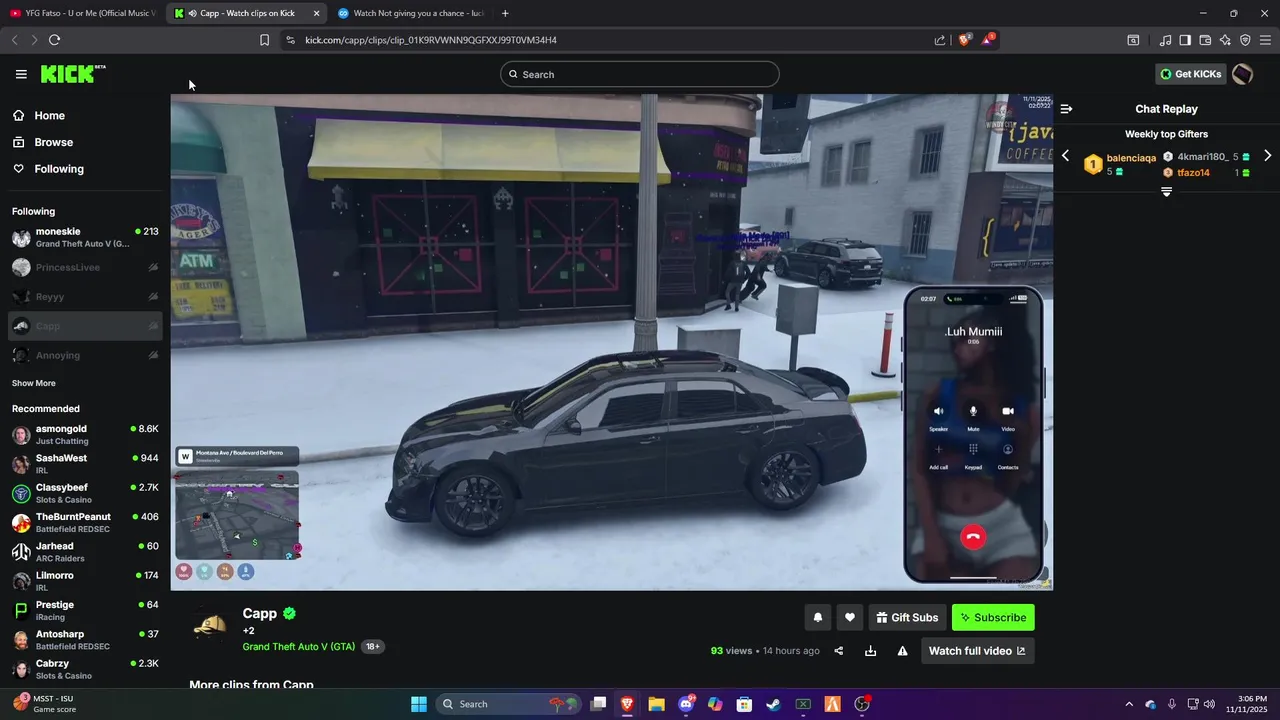Open Prestige recommended channel
Image resolution: width=1280 pixels, height=720 pixels.
coord(85,611)
